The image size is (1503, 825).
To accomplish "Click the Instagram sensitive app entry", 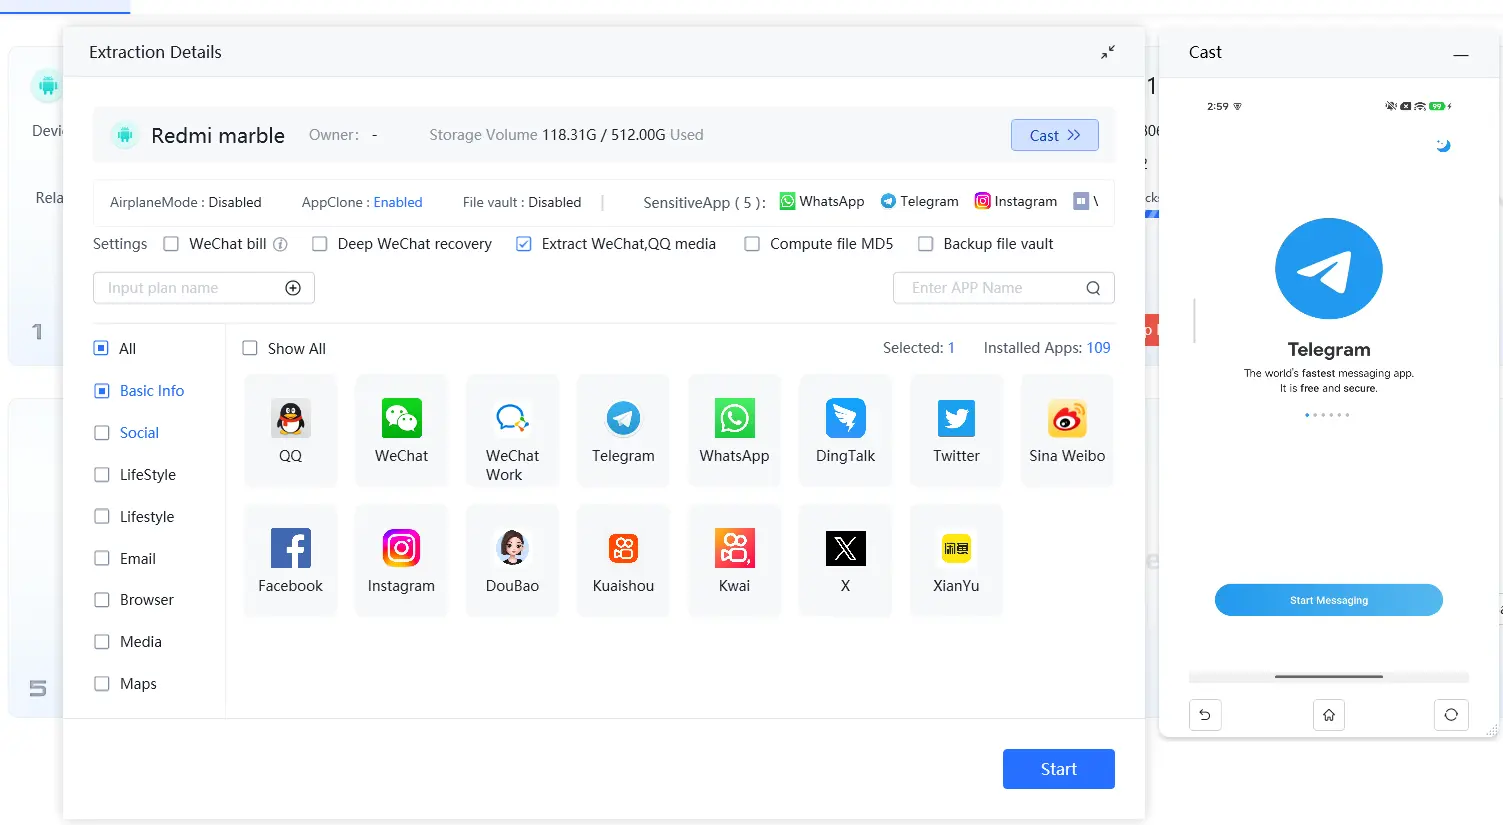I will tap(1016, 201).
